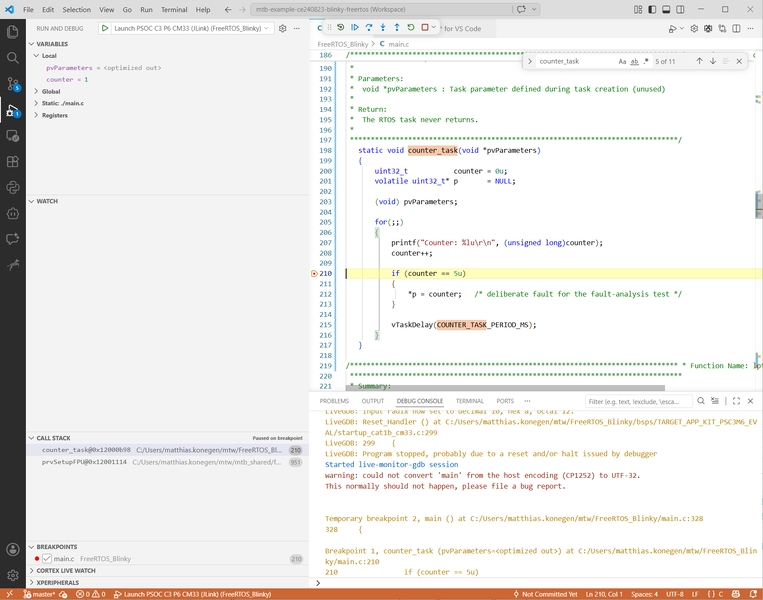Switch to the PORTS tab
Viewport: 763px width, 600px height.
click(x=505, y=401)
